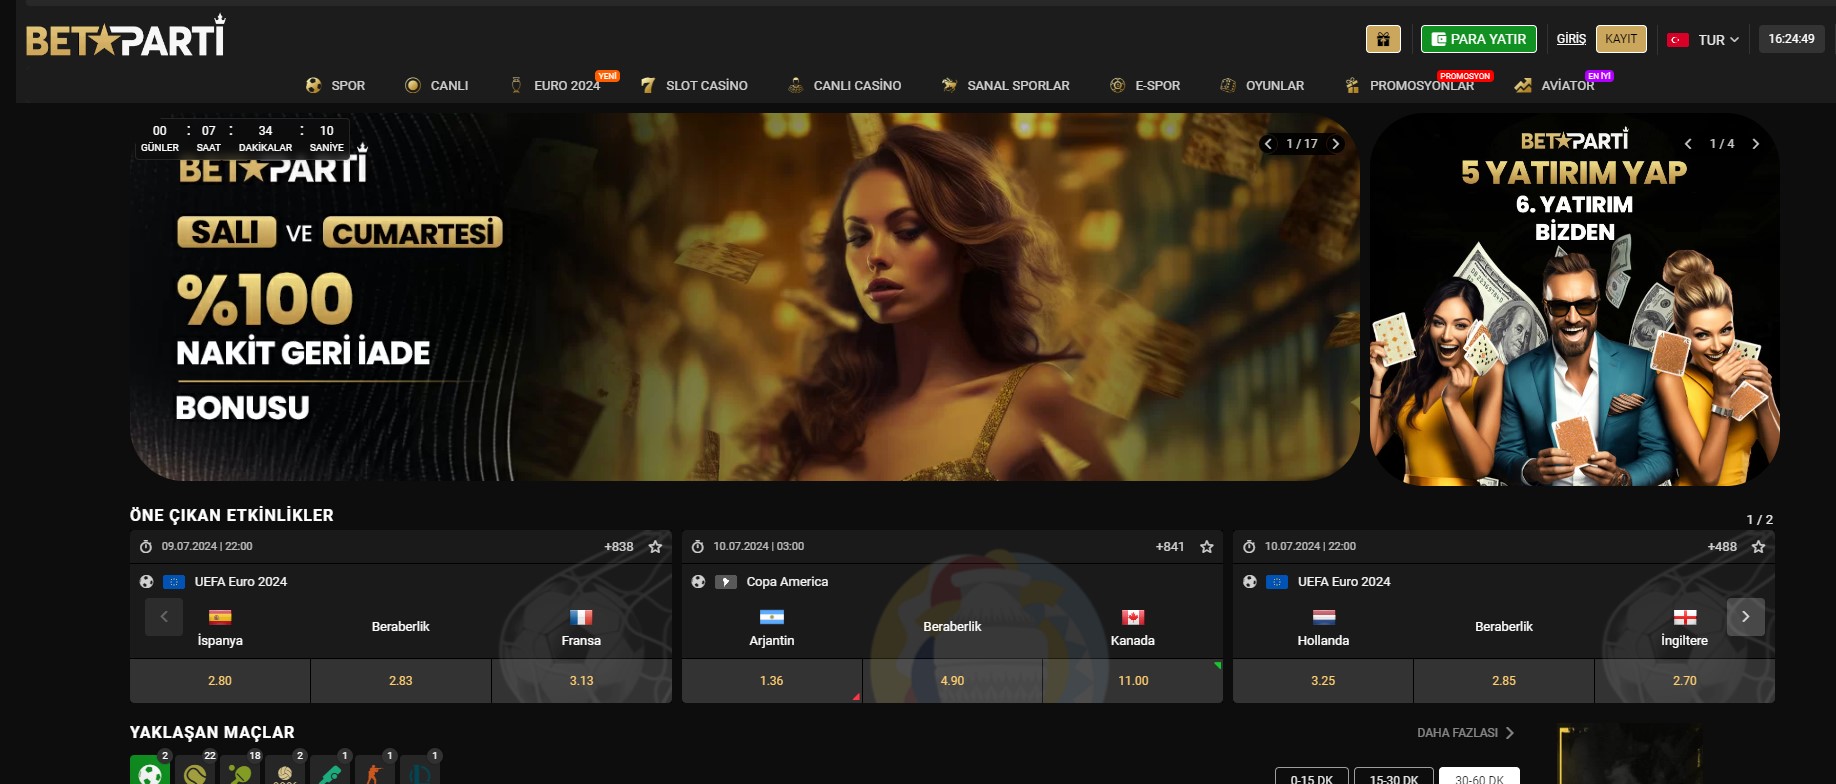Select the football sport filter icon
The height and width of the screenshot is (784, 1836).
click(150, 771)
